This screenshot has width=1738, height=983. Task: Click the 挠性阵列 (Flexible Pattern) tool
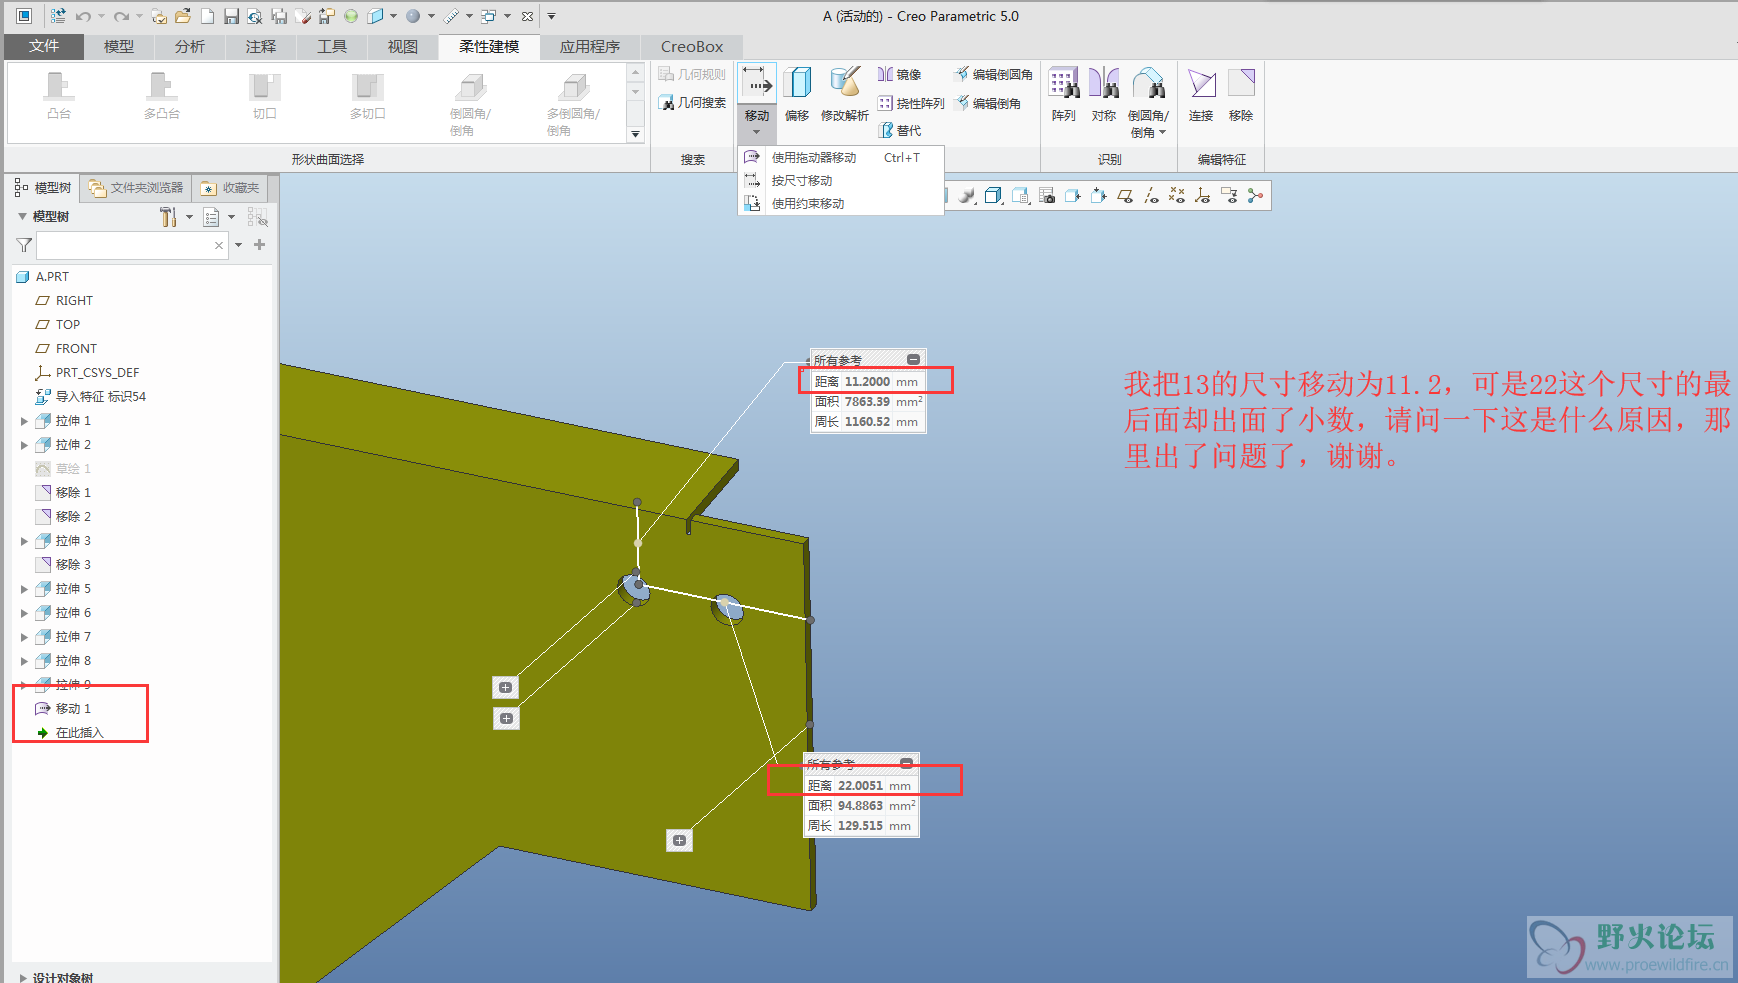click(x=911, y=103)
